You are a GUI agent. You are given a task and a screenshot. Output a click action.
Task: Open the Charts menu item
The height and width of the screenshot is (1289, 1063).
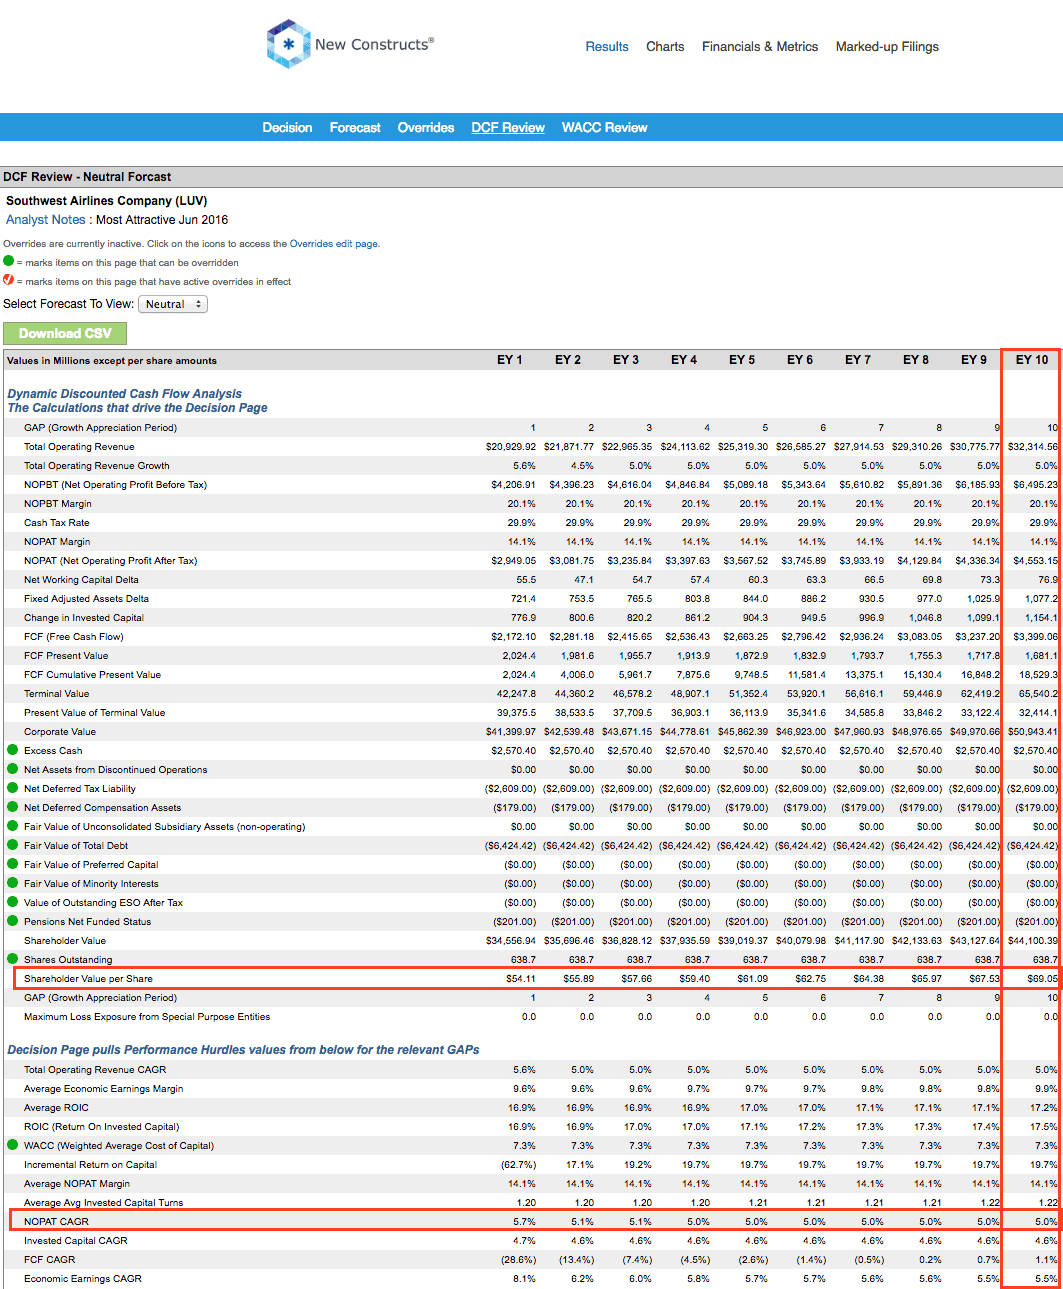coord(665,47)
